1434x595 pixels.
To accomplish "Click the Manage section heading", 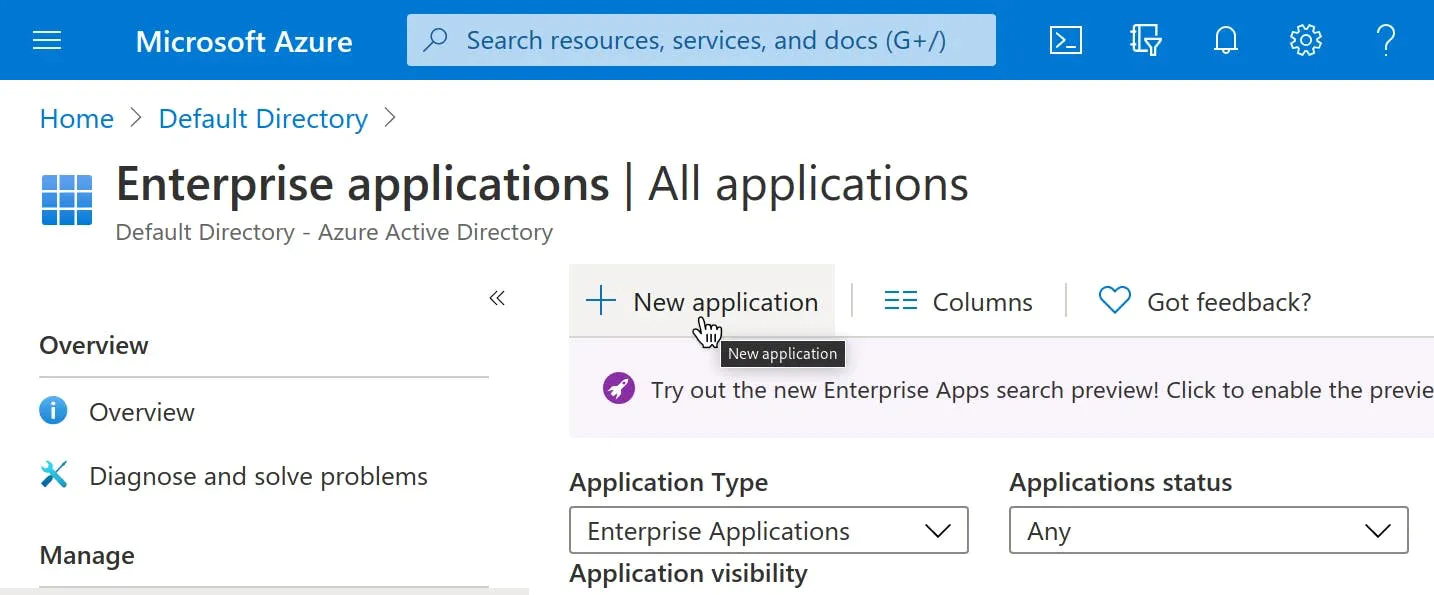I will pos(87,555).
